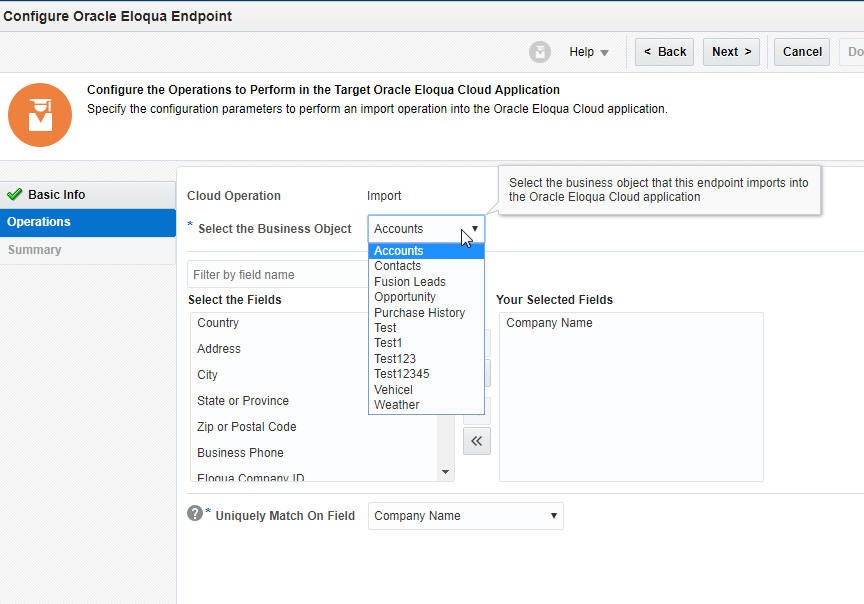Click the down scroll arrow in the fields list
Image resolution: width=864 pixels, height=604 pixels.
pos(446,472)
